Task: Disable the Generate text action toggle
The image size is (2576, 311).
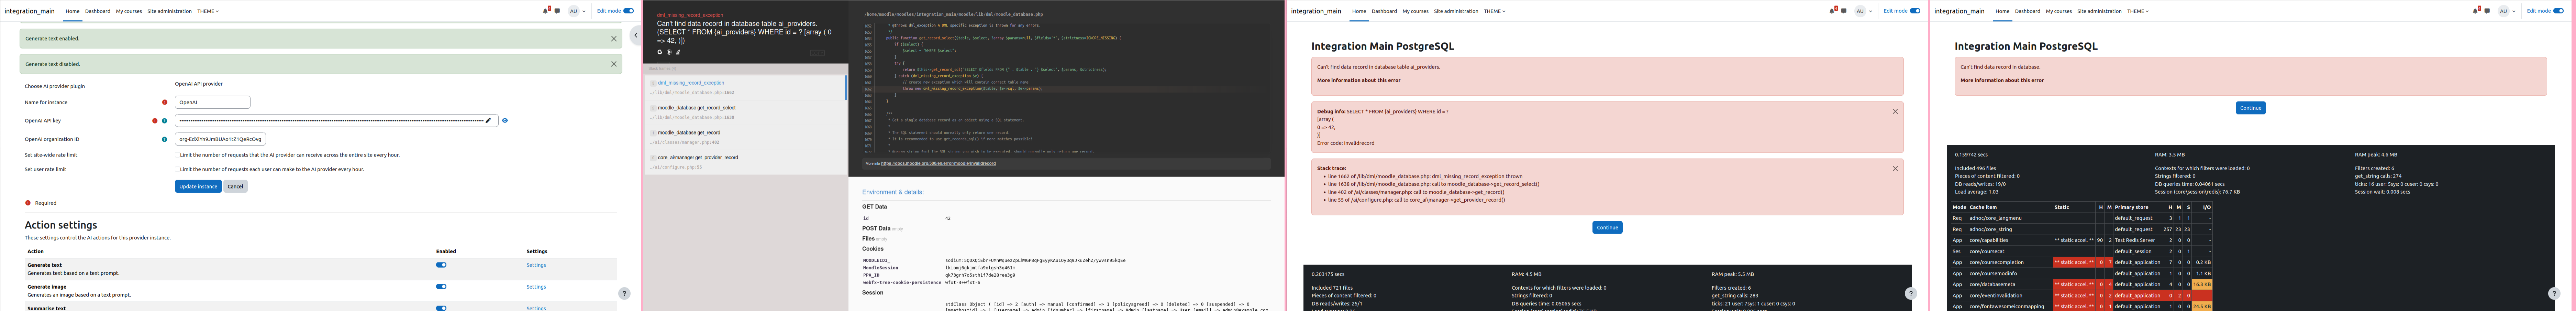Action: click(x=441, y=265)
